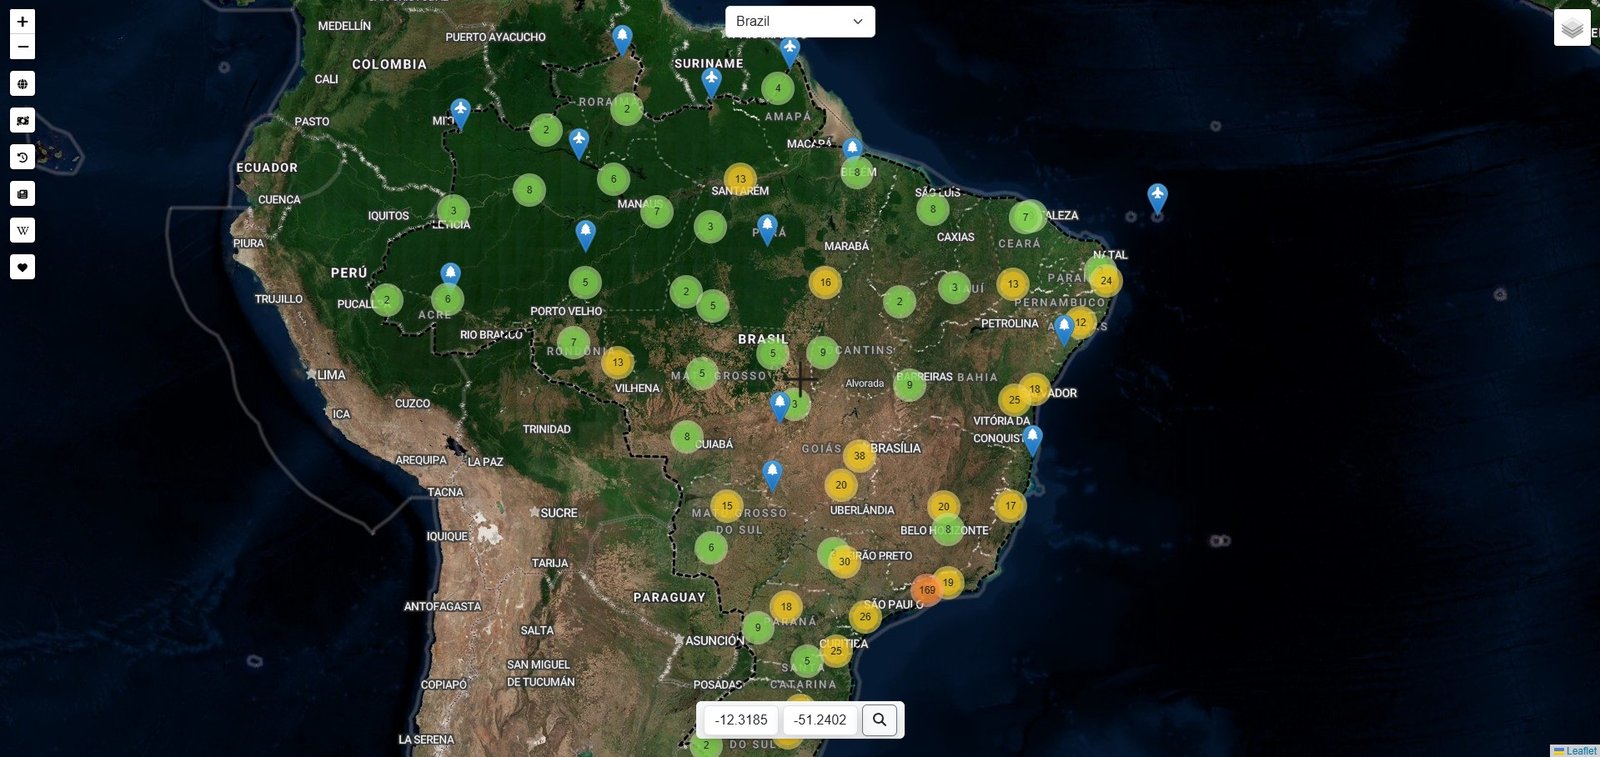This screenshot has height=757, width=1600.
Task: Click the camera icon button
Action: [x=22, y=121]
